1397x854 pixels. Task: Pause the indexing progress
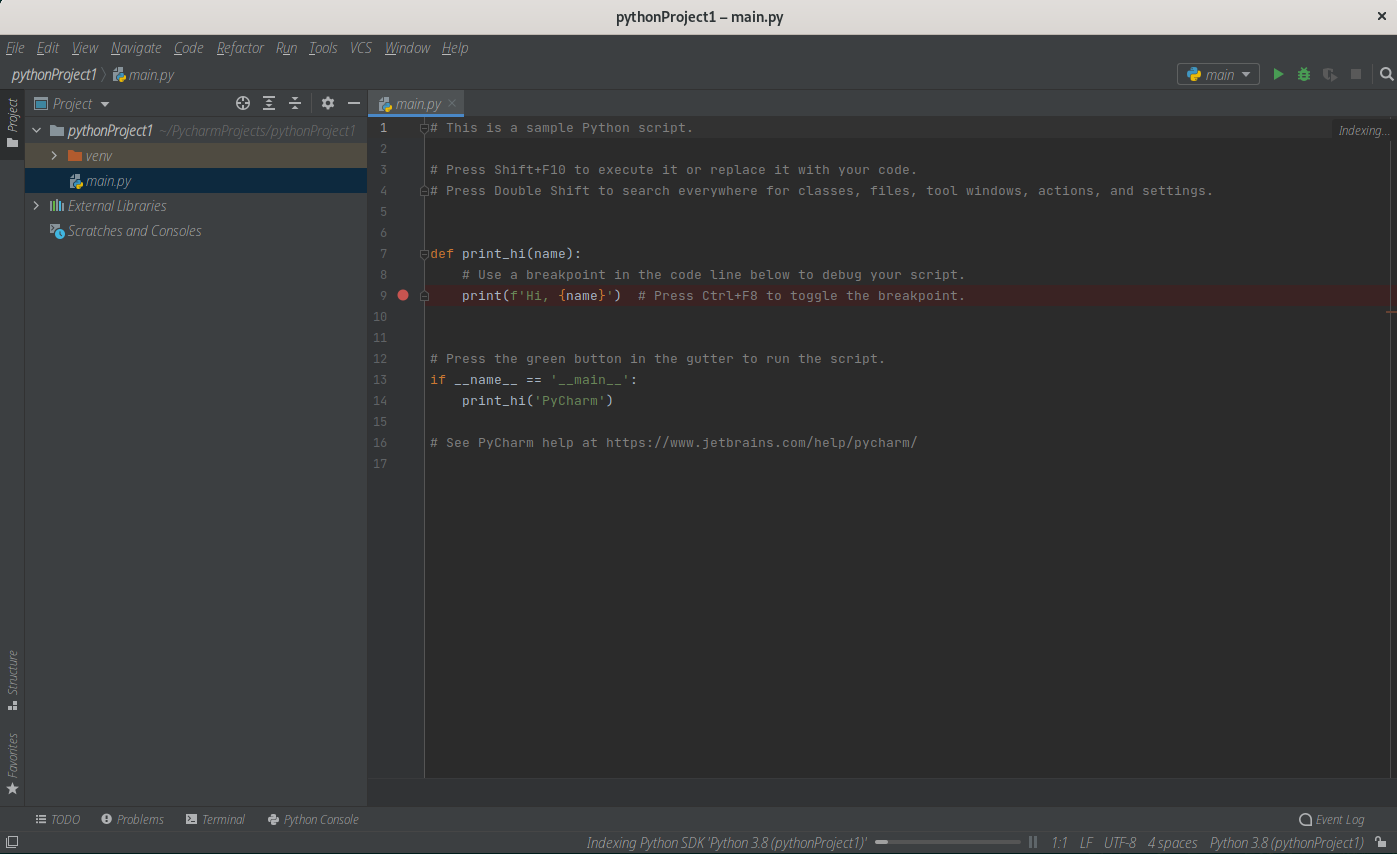tap(1033, 843)
